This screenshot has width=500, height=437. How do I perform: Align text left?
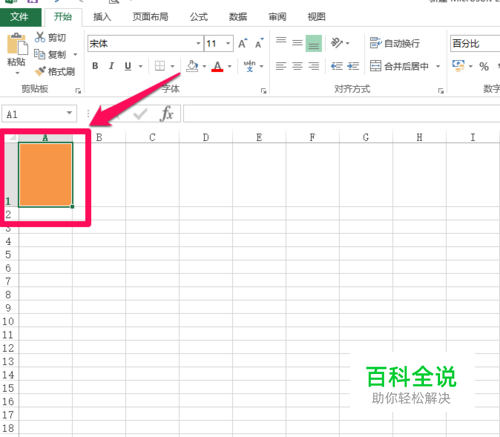281,66
